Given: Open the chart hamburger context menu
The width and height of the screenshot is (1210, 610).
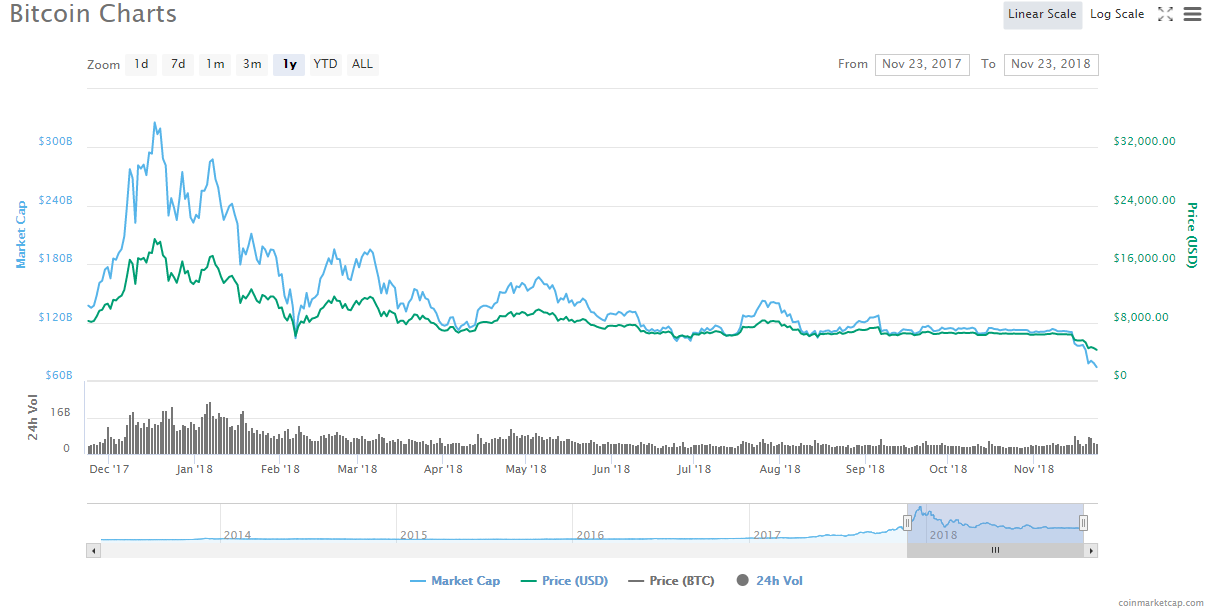Looking at the screenshot, I should [x=1192, y=14].
